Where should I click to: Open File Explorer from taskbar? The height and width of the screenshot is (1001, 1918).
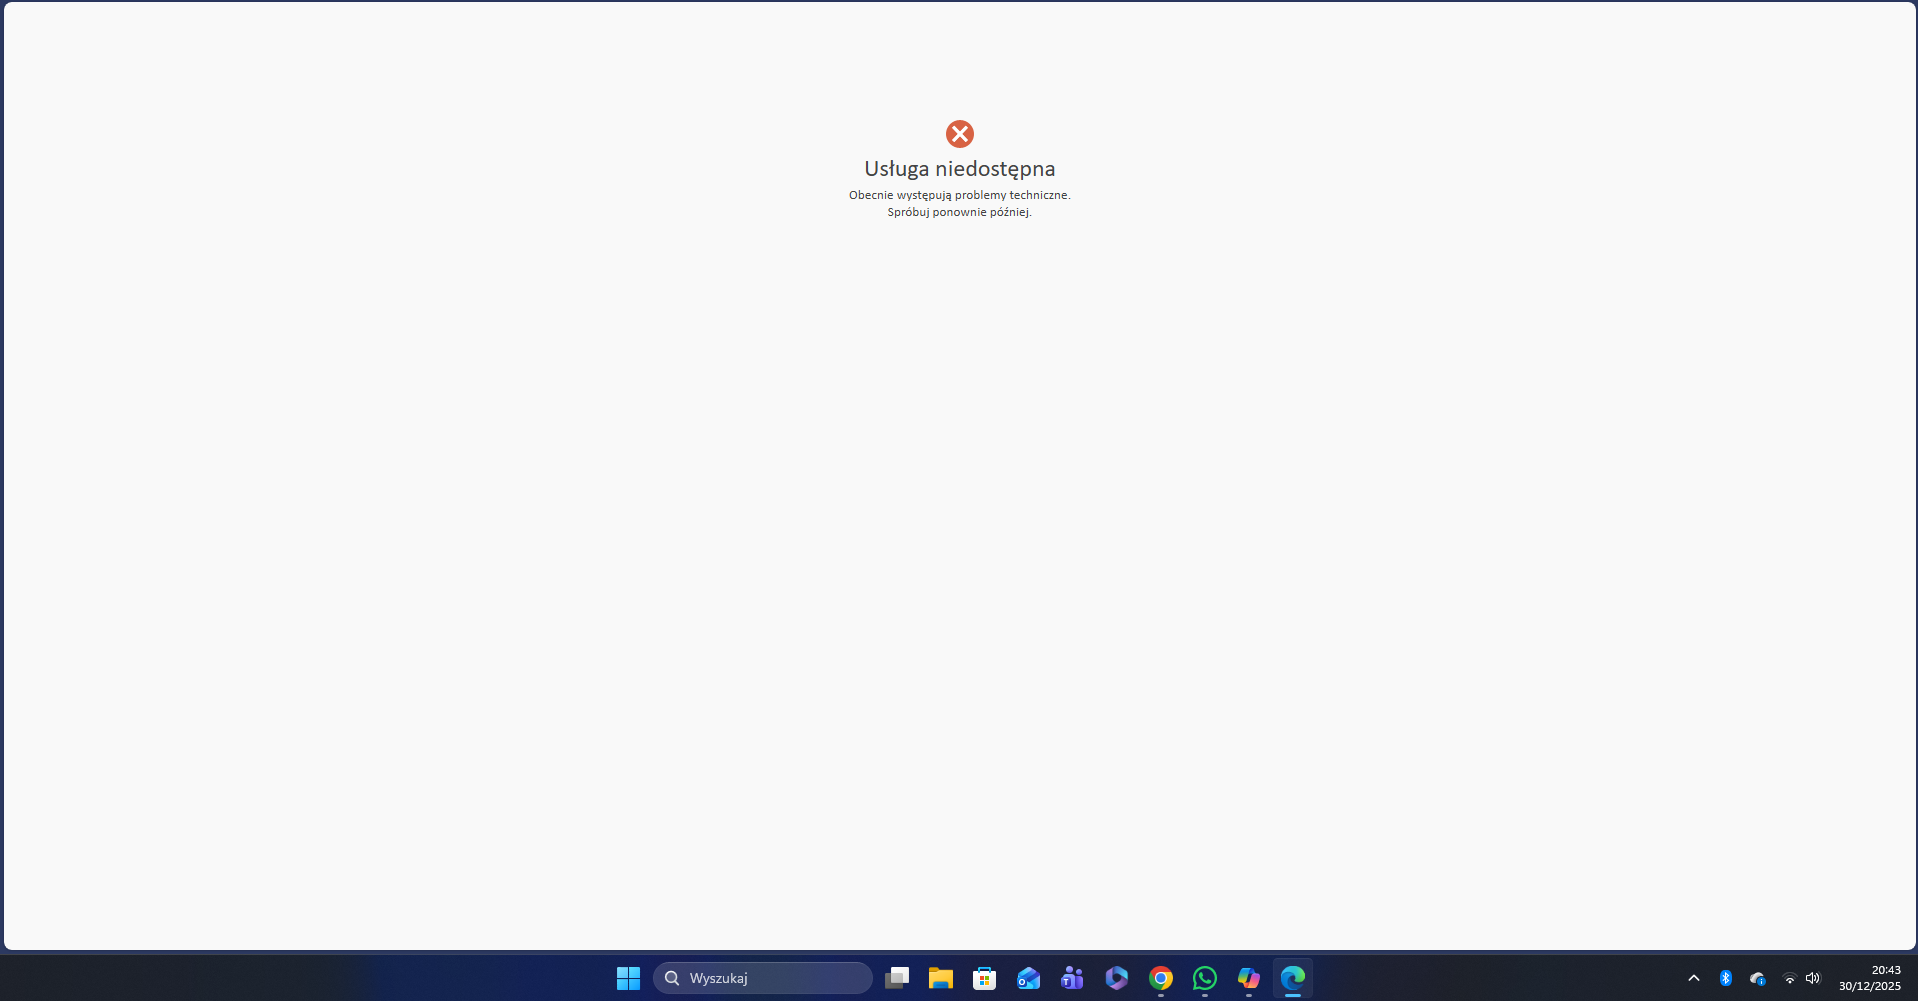coord(941,978)
